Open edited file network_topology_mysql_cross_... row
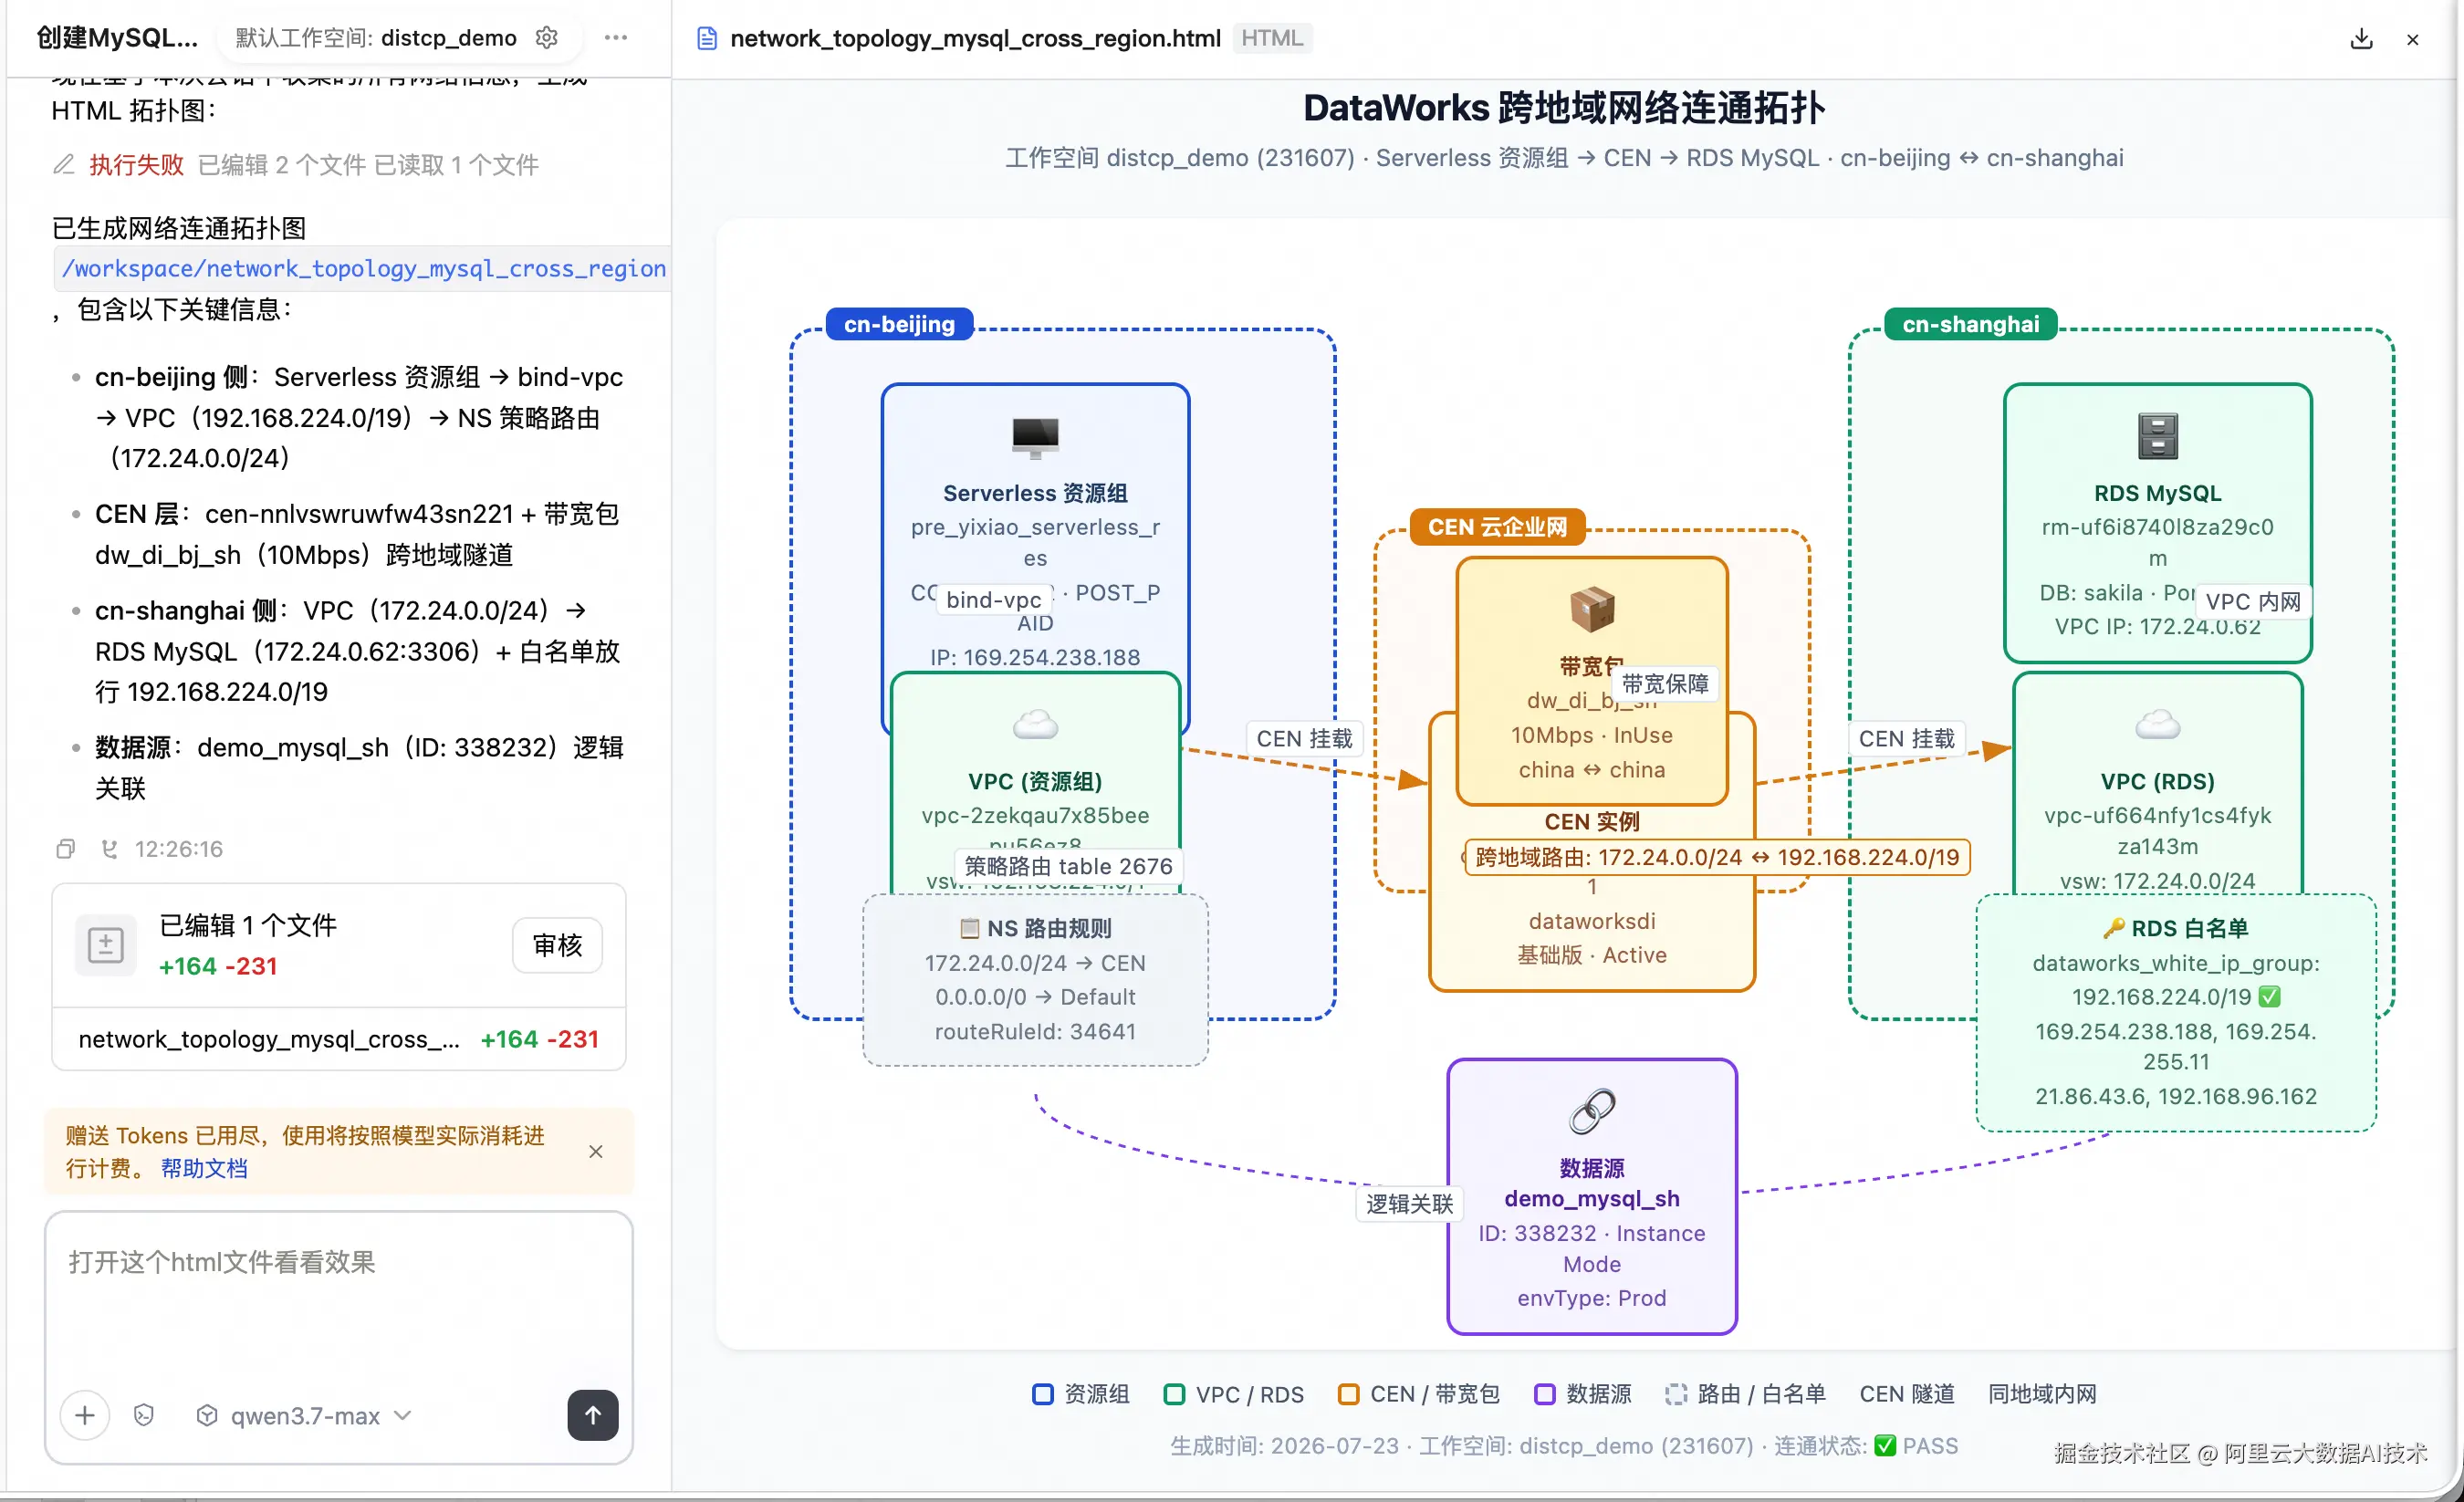 [338, 1040]
